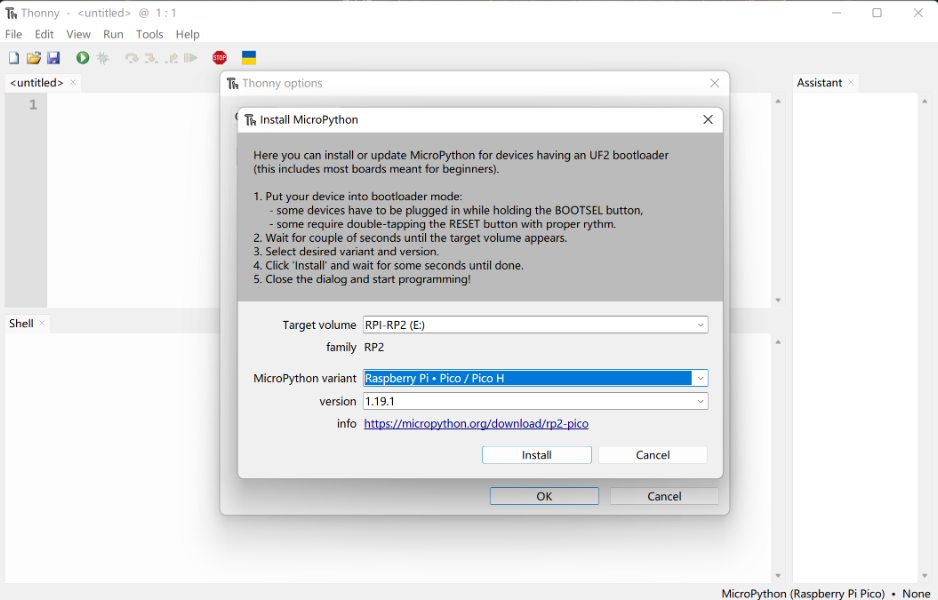This screenshot has height=600, width=938.
Task: Click the Assistant scrollbar down arrow
Action: tap(924, 575)
